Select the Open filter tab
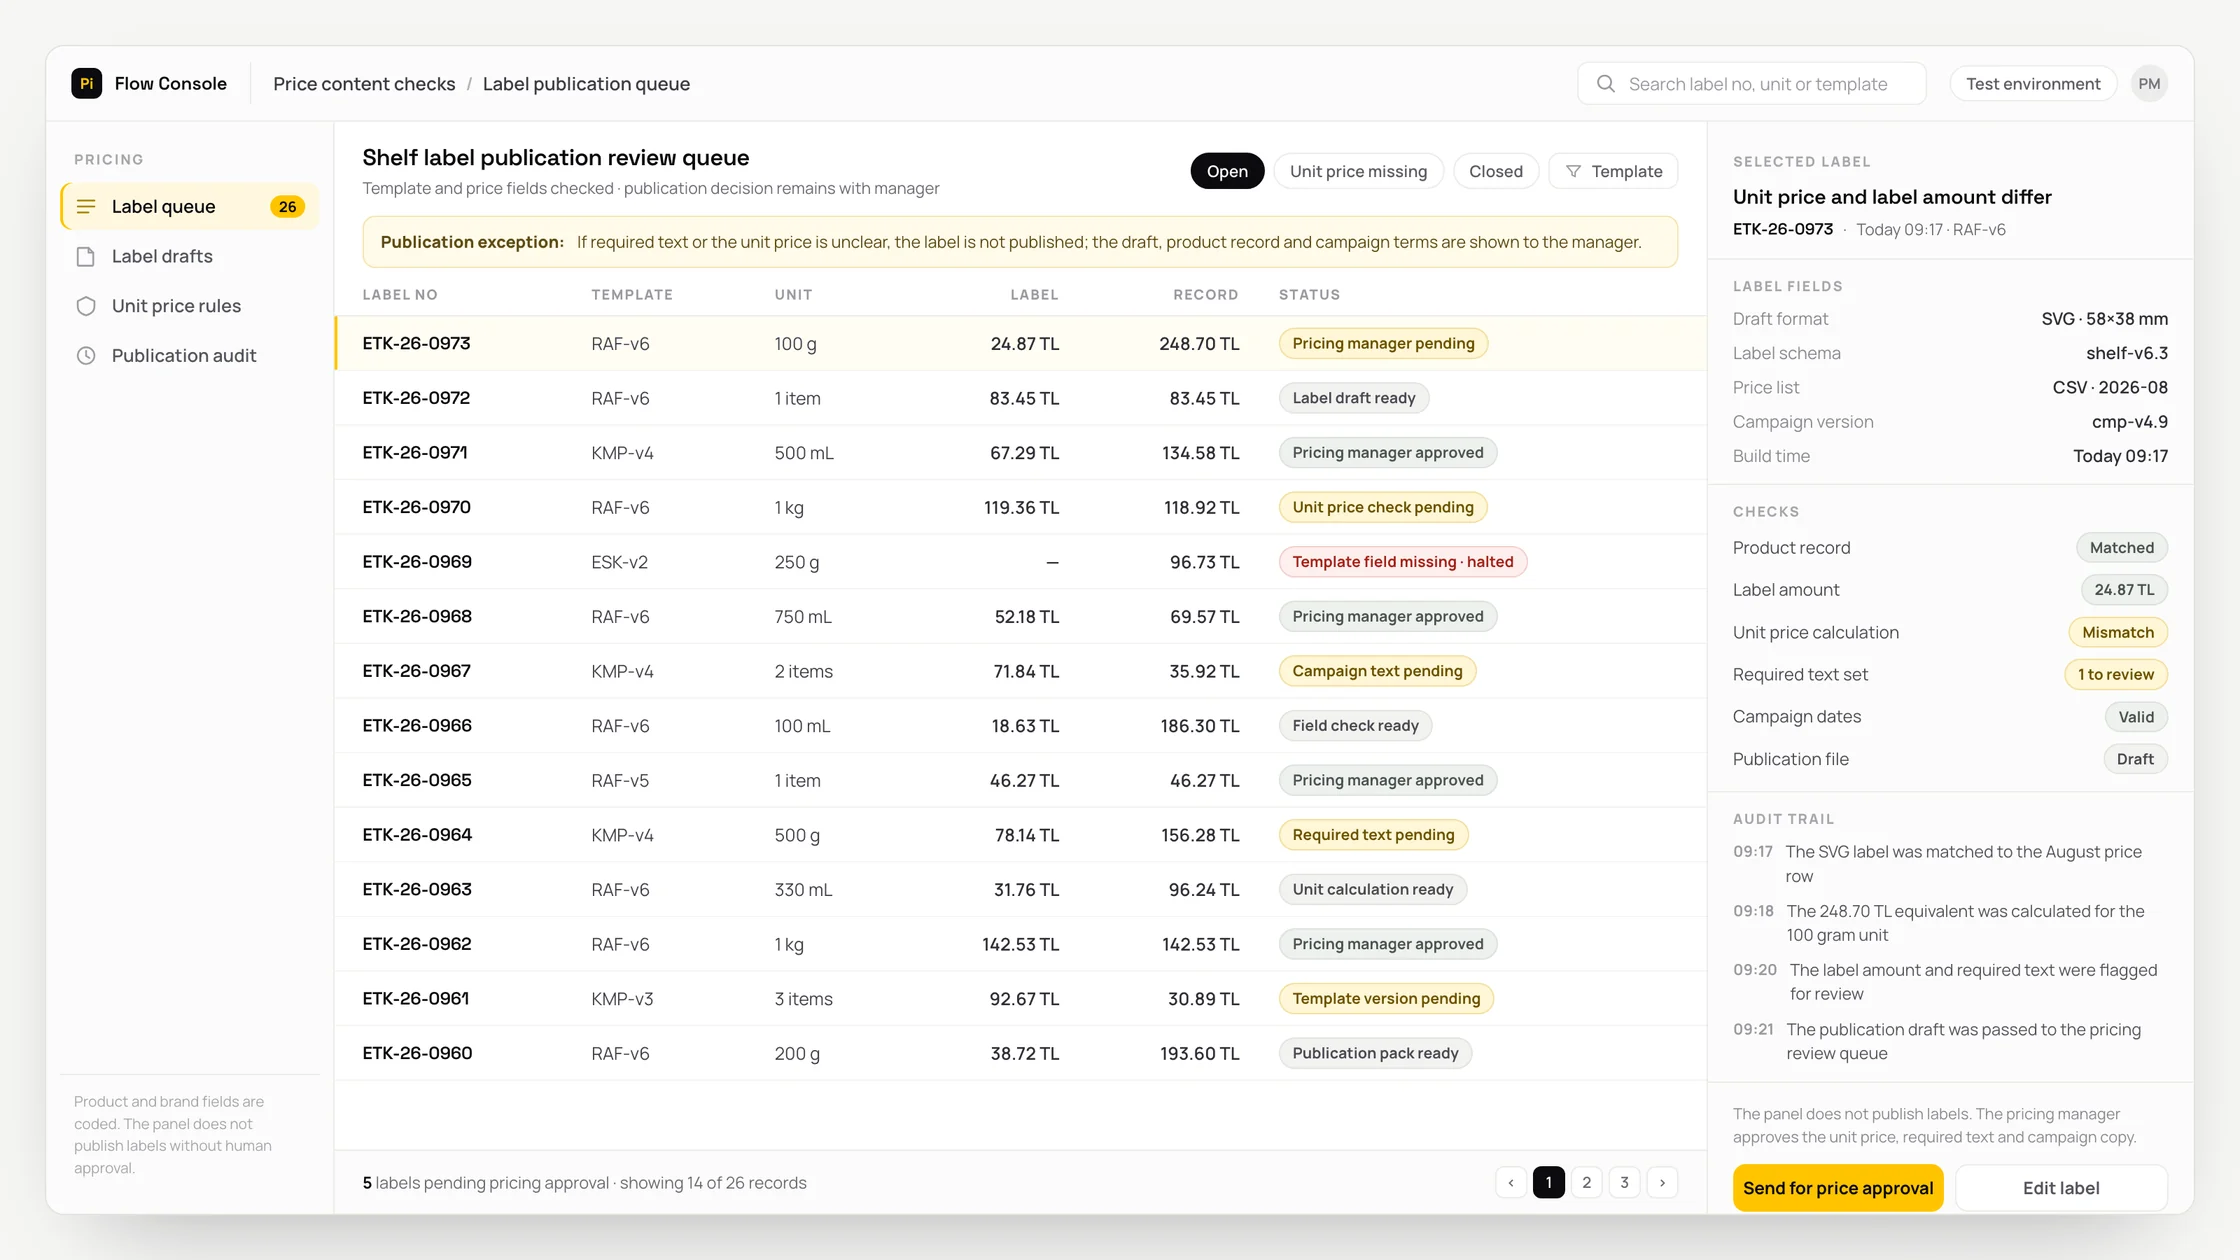 1227,172
